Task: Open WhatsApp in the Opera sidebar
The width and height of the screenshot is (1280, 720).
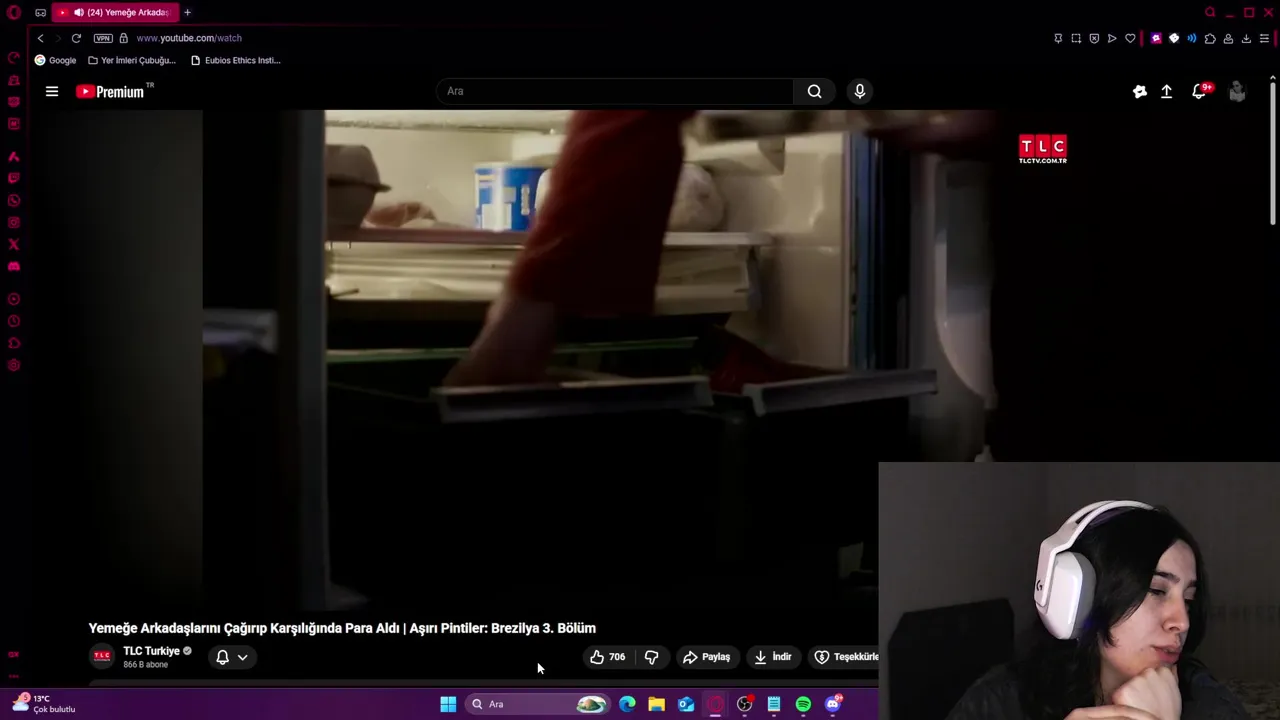Action: (14, 200)
